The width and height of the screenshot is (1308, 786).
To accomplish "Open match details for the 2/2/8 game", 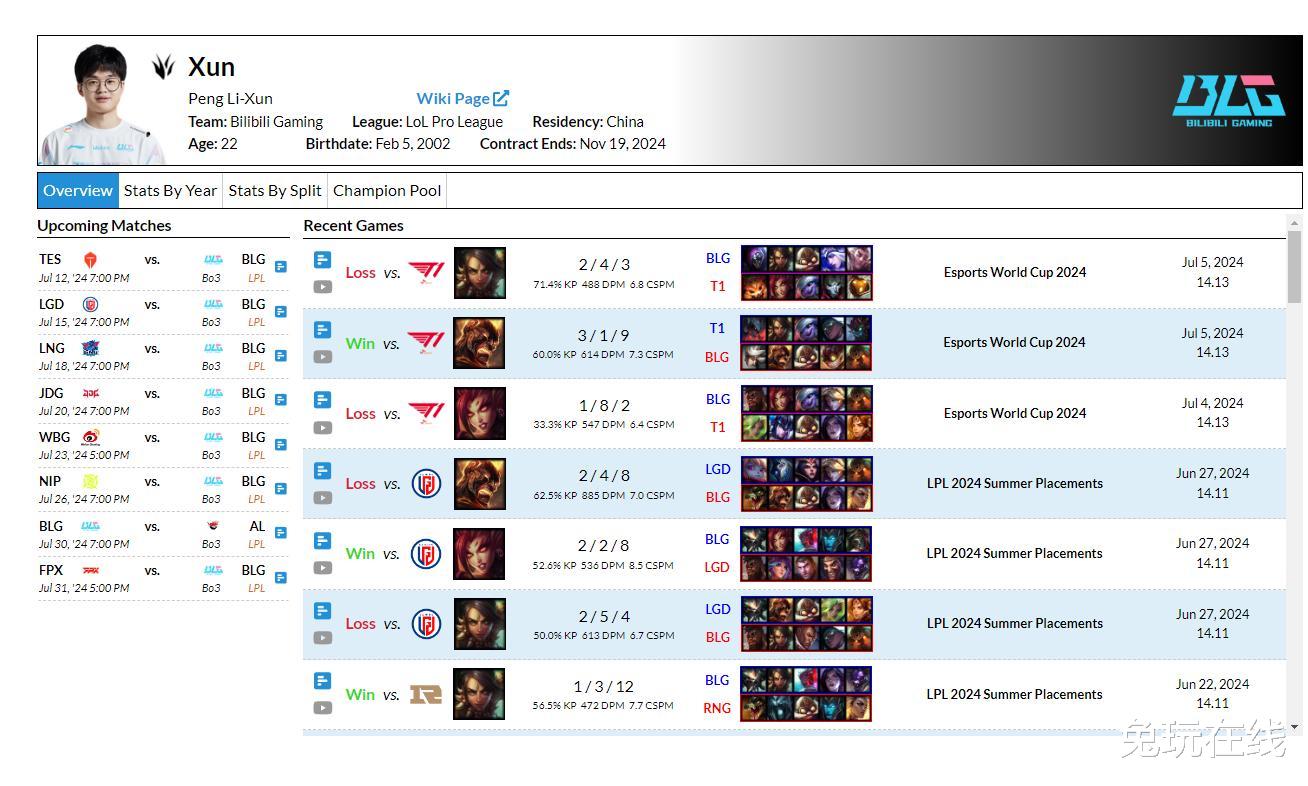I will coord(322,541).
